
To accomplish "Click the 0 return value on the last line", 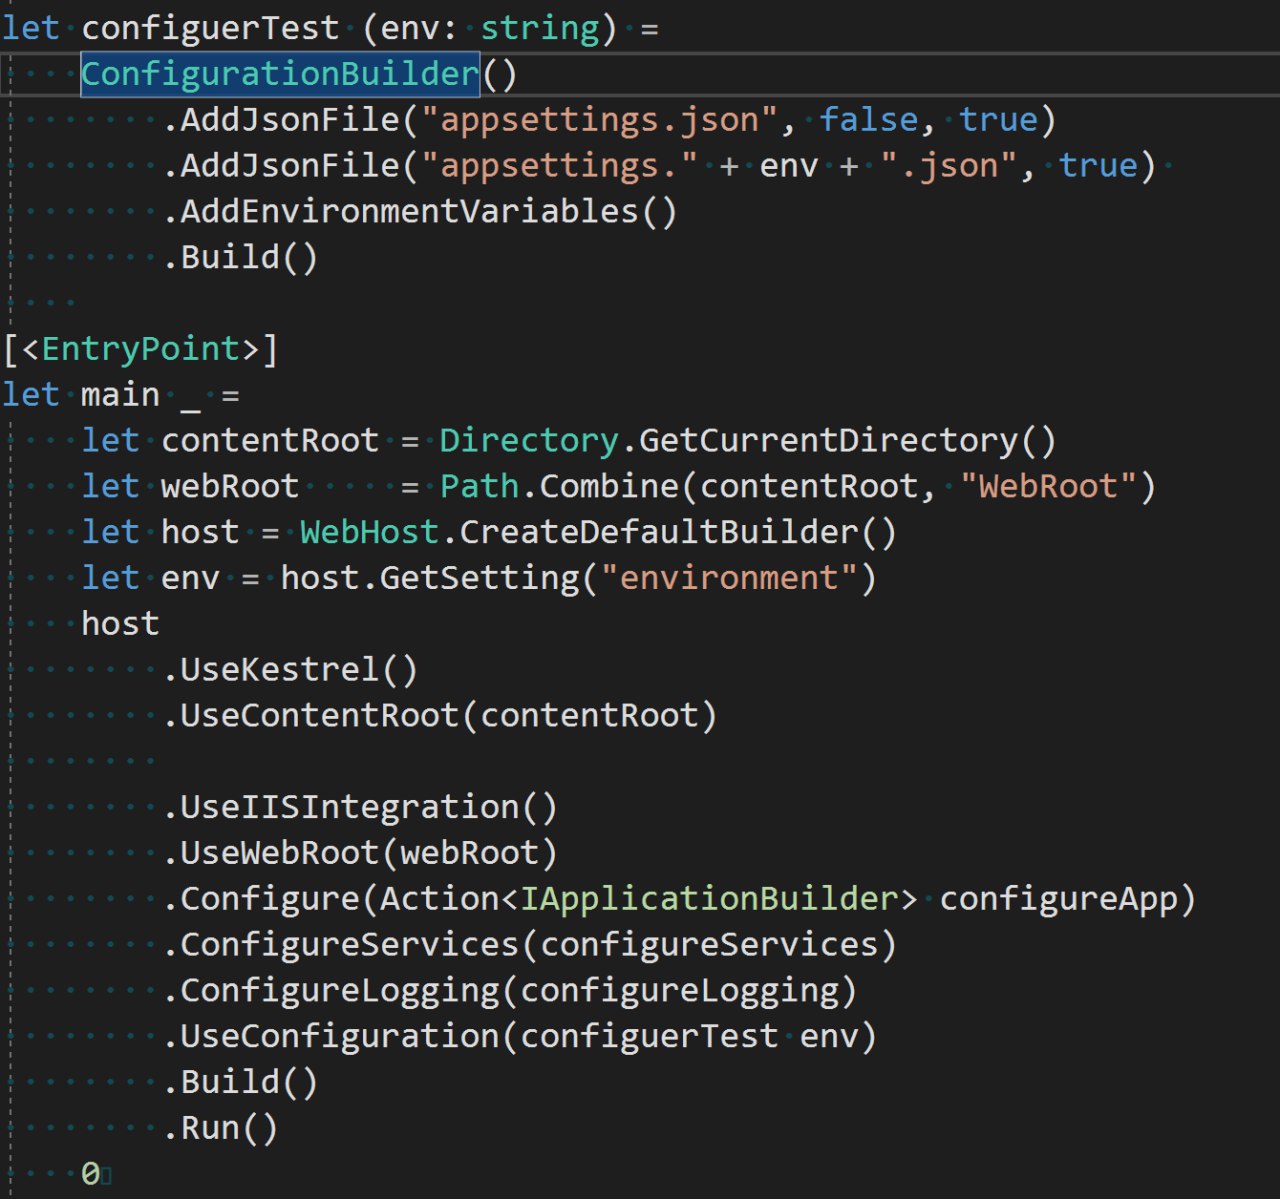I will [91, 1175].
